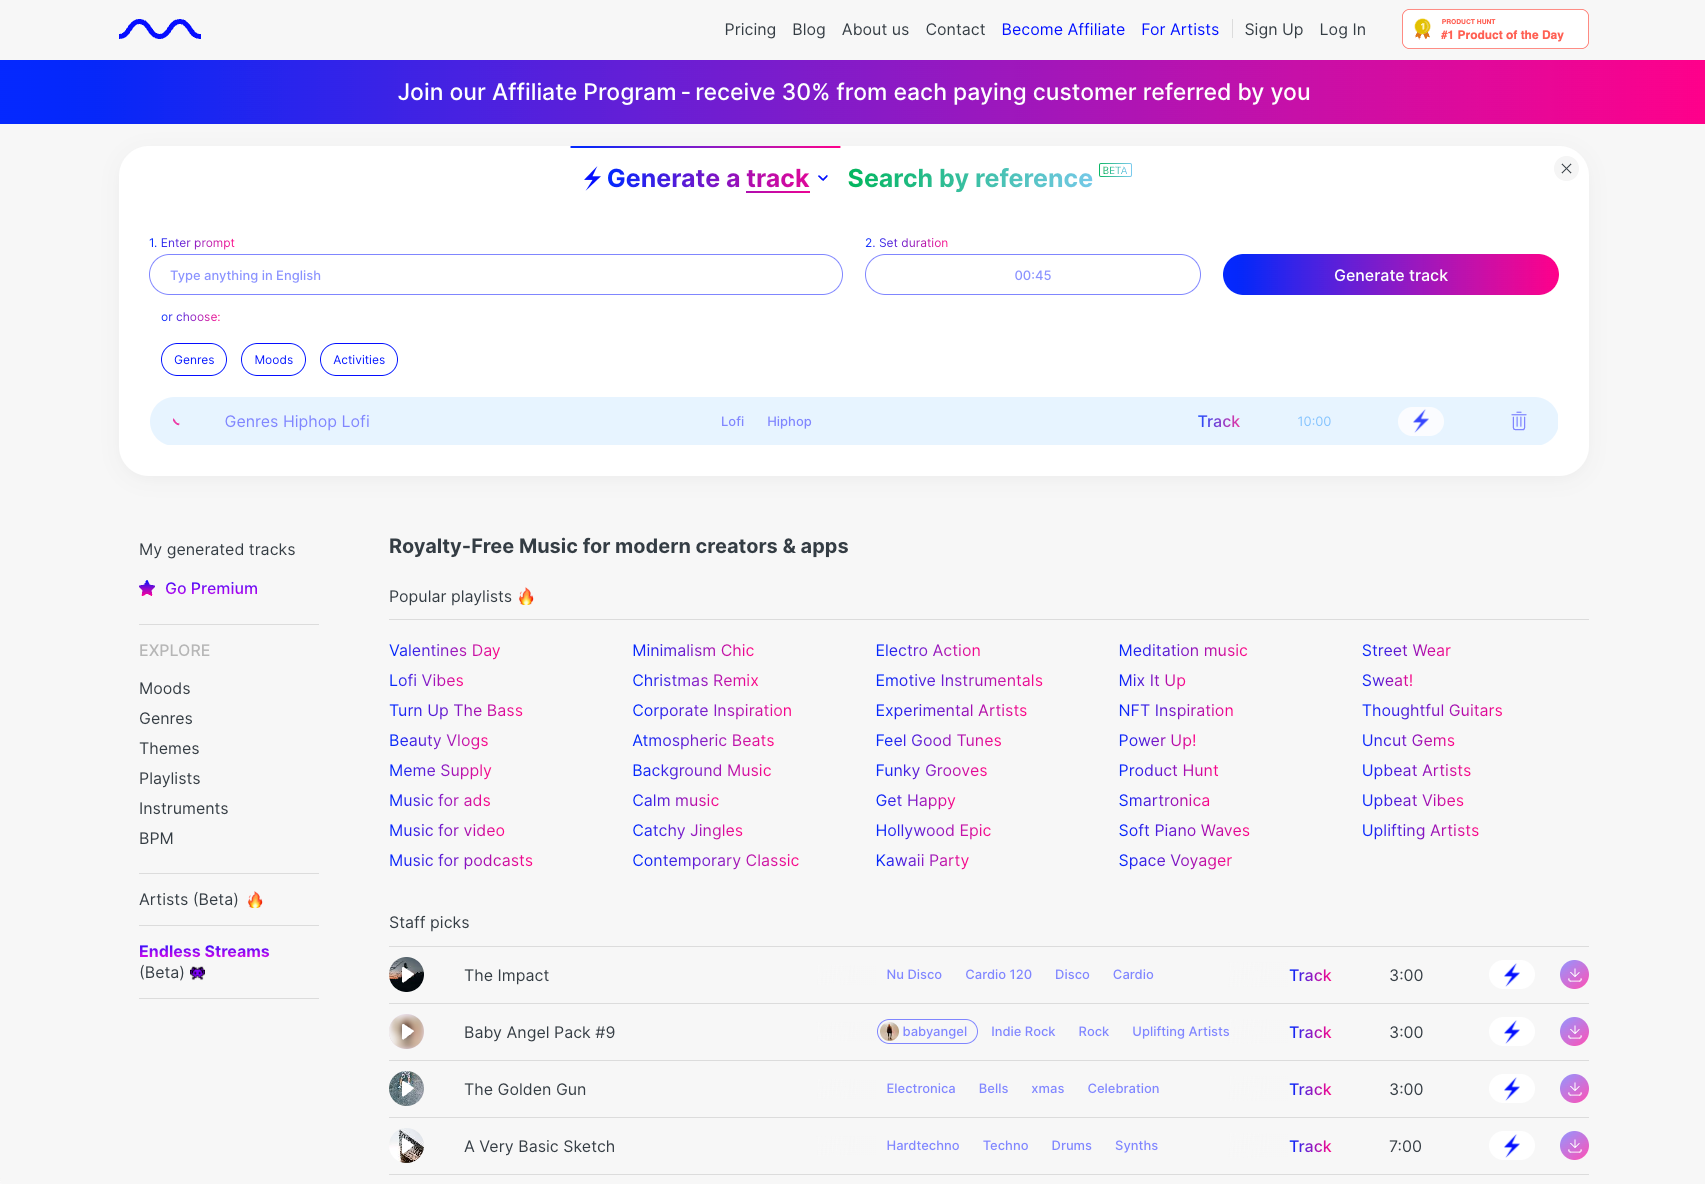1705x1184 pixels.
Task: Open Instruments in Explore sidebar
Action: (x=184, y=808)
